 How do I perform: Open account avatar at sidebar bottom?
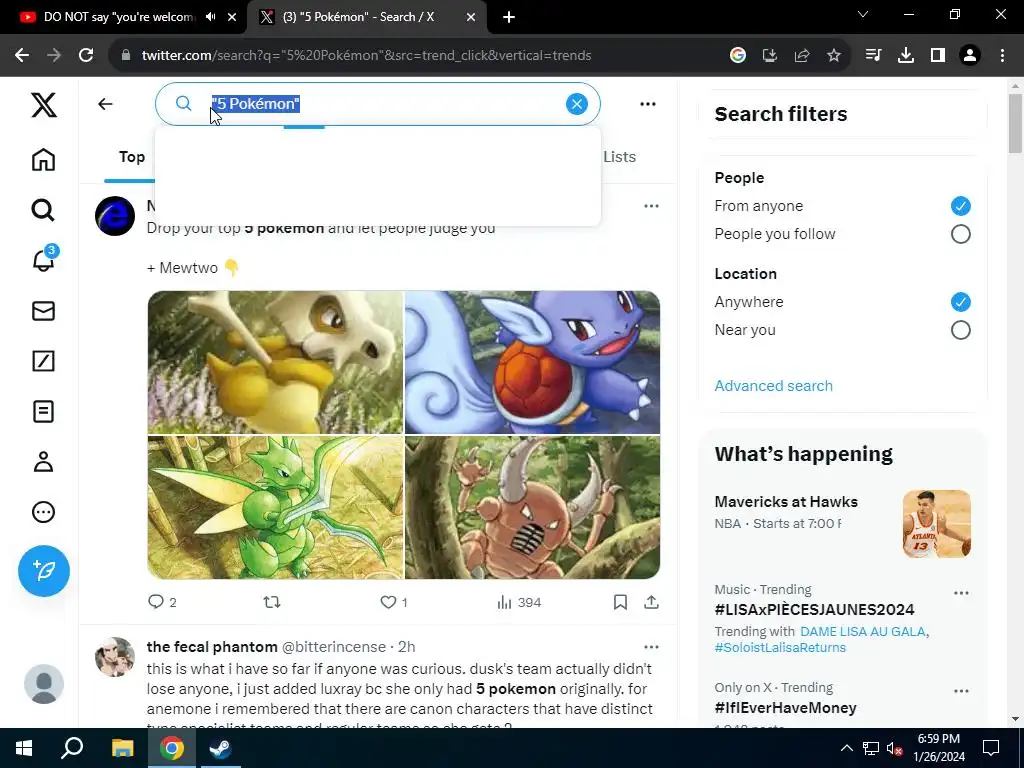point(44,684)
